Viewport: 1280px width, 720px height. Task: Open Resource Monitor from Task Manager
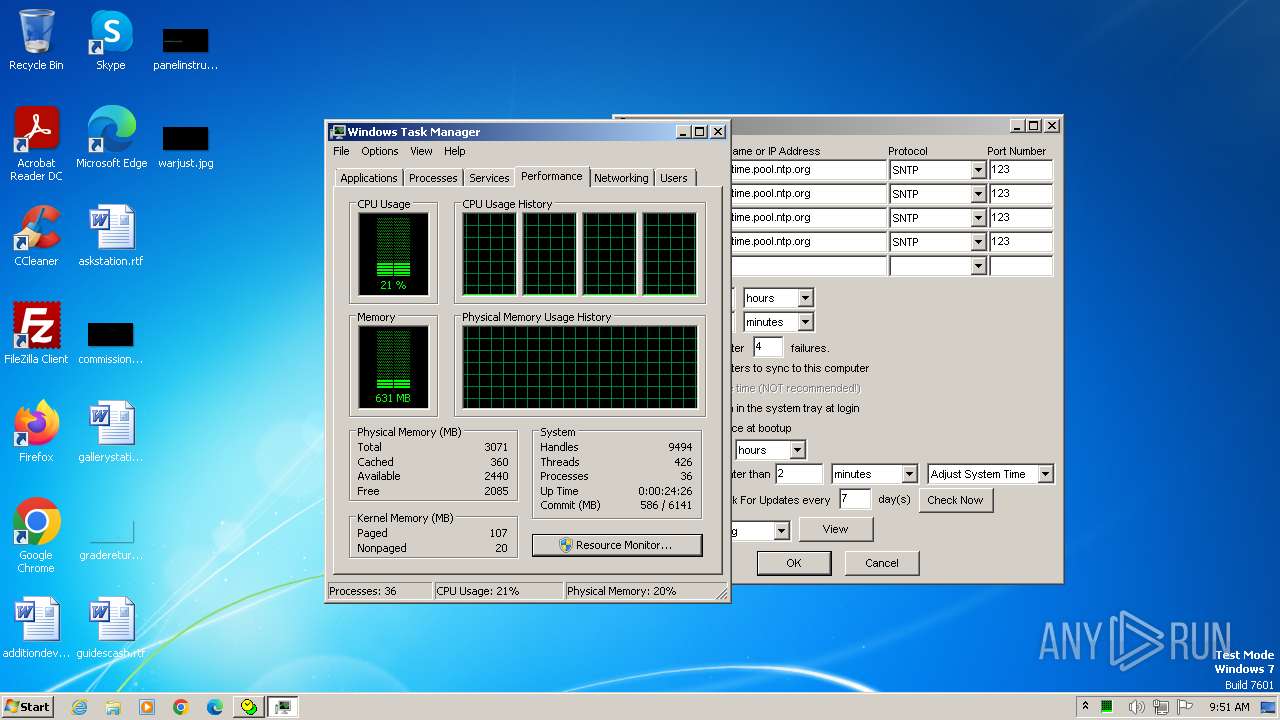tap(617, 545)
